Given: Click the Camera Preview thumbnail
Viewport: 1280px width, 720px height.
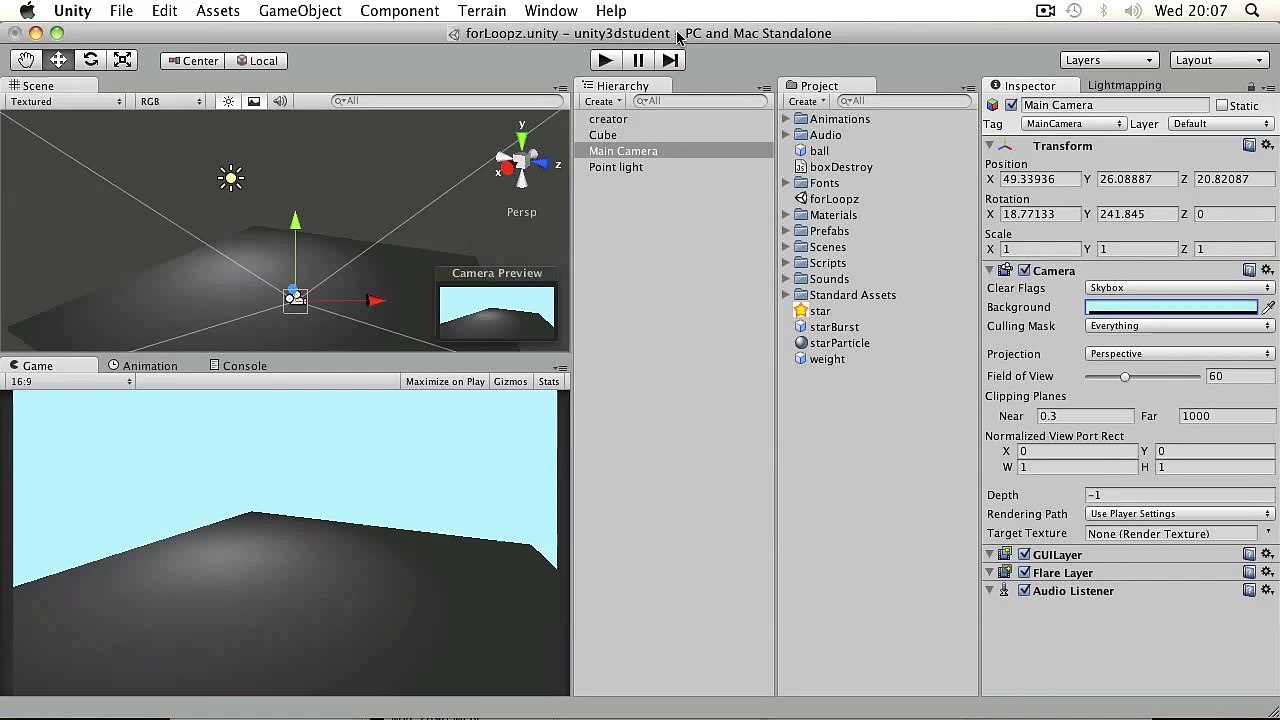Looking at the screenshot, I should pos(497,313).
